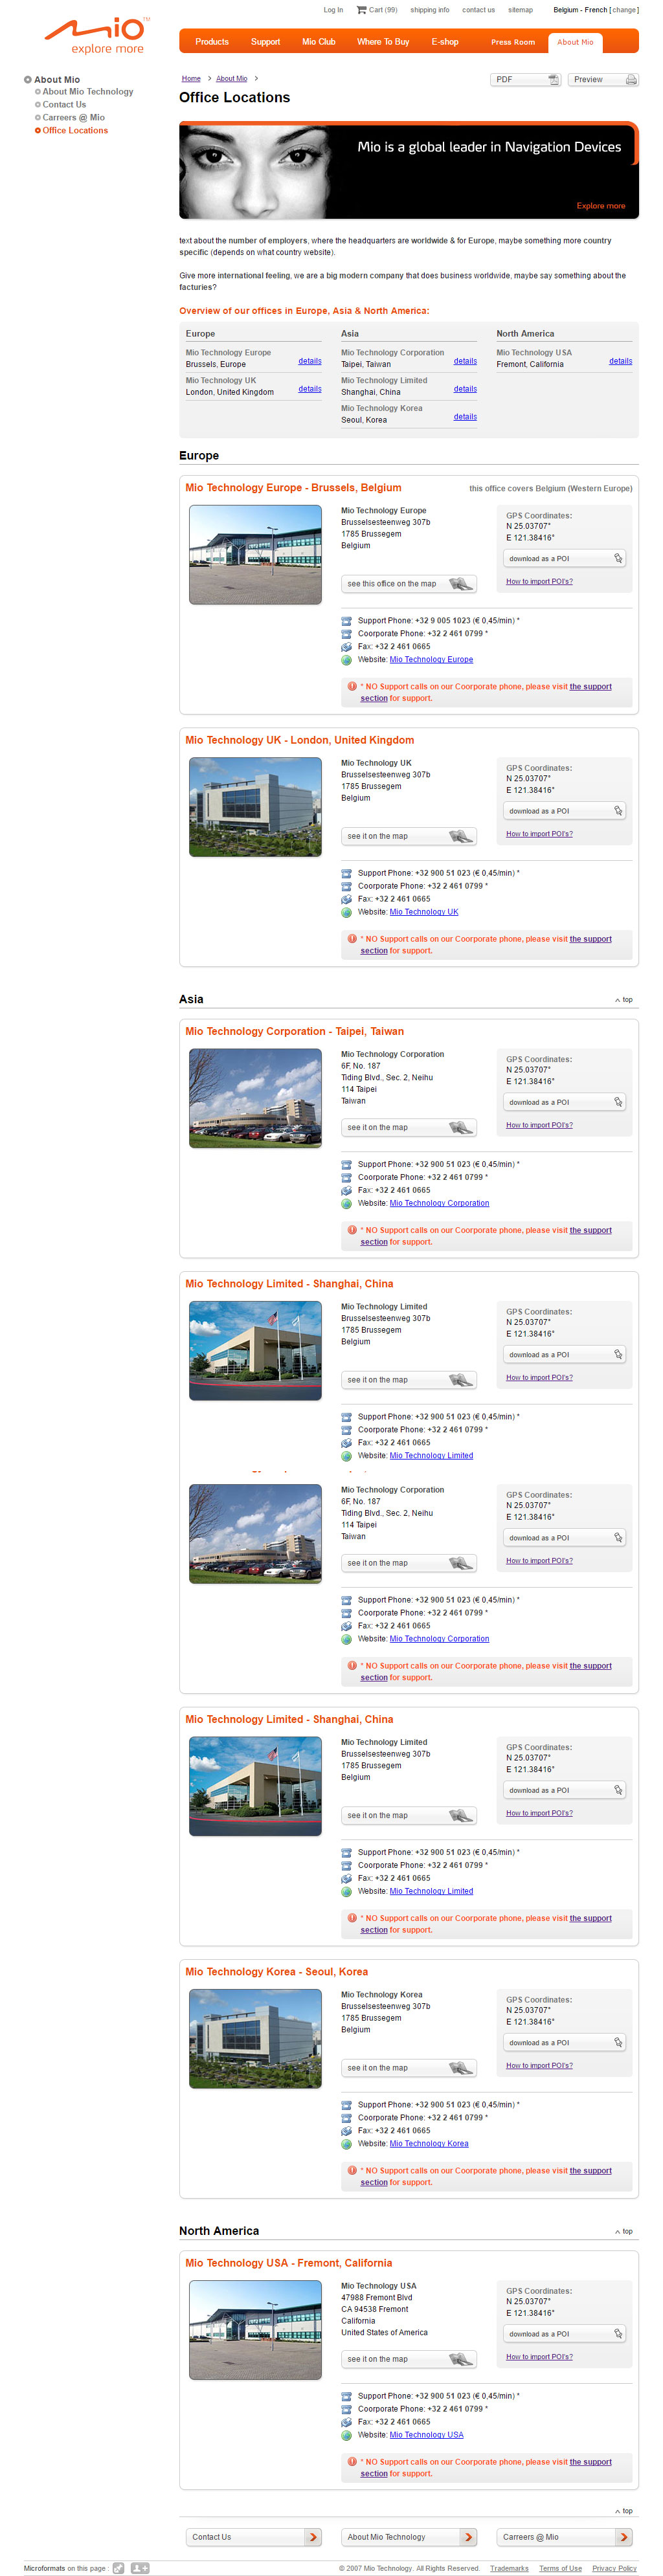Open the Privacy Policy footer link
This screenshot has width=663, height=2576.
[614, 2568]
